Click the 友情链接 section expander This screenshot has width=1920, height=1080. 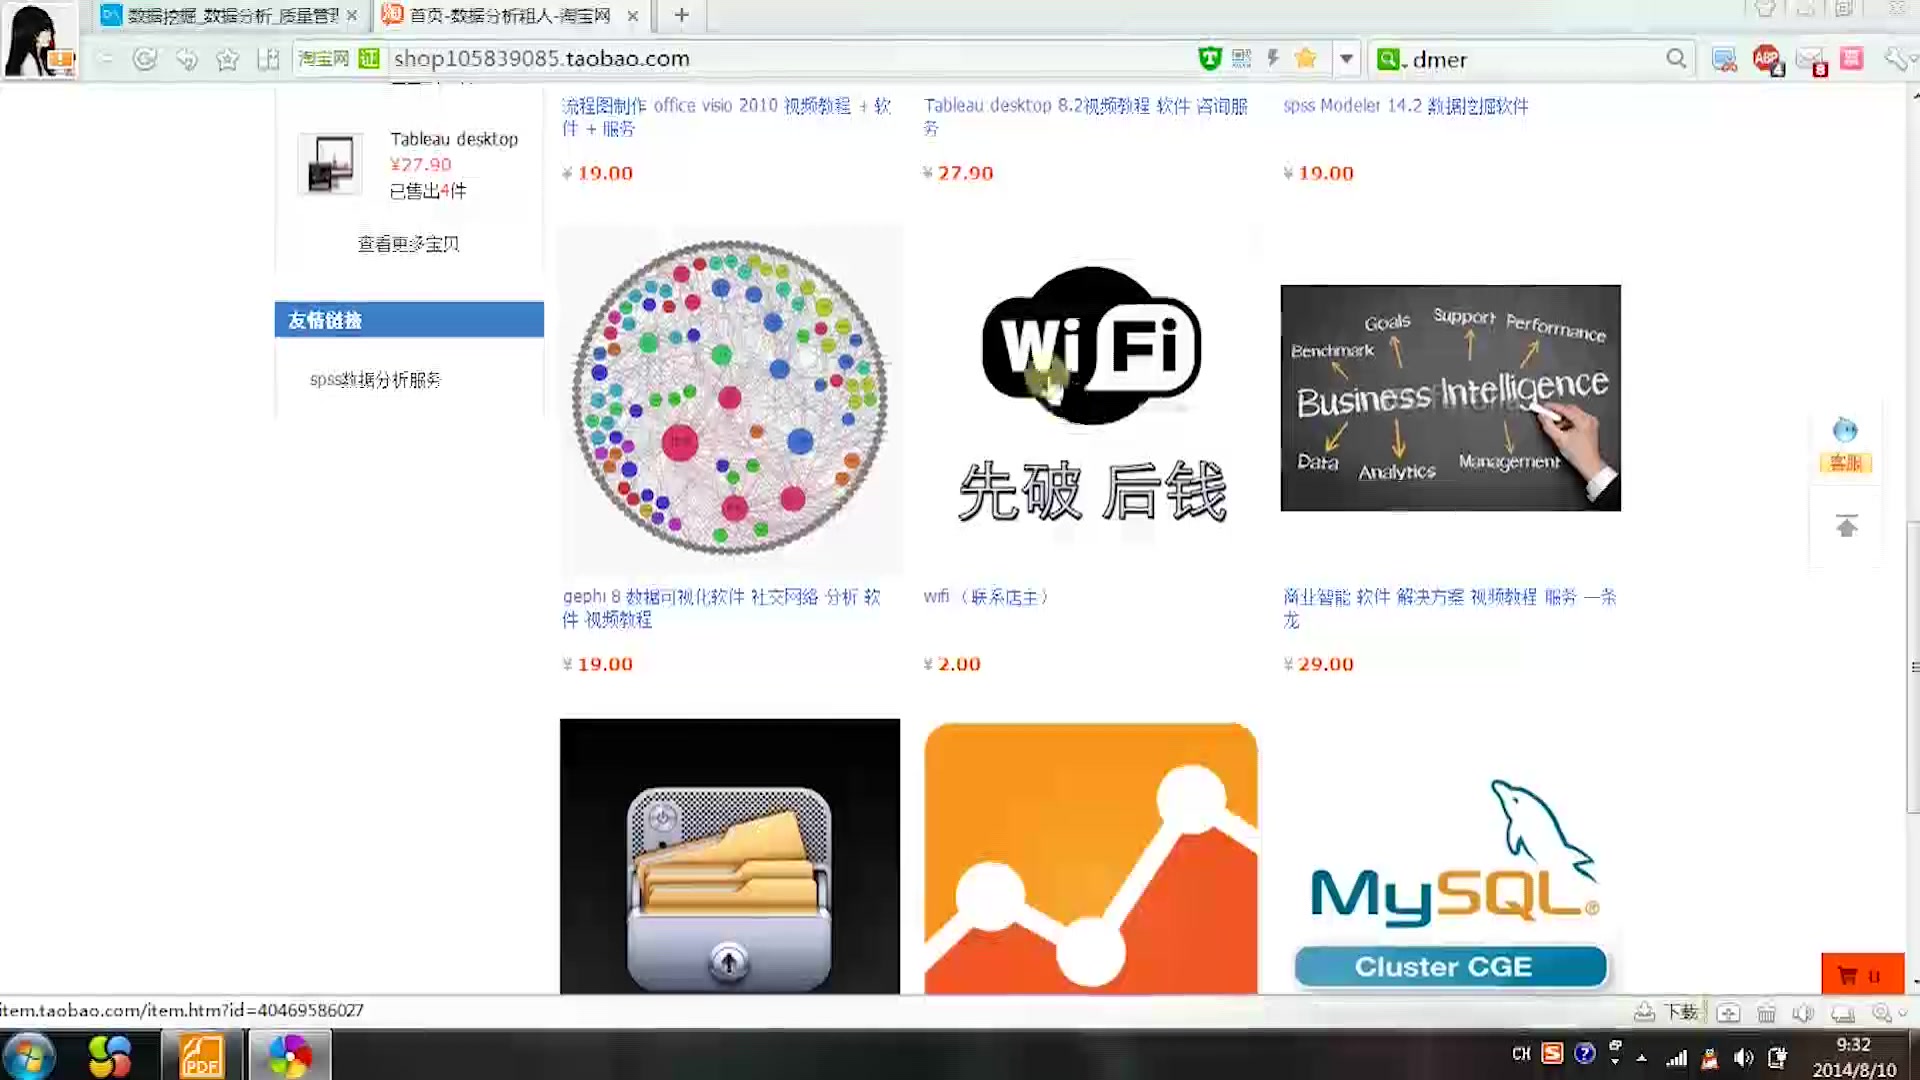pyautogui.click(x=410, y=320)
